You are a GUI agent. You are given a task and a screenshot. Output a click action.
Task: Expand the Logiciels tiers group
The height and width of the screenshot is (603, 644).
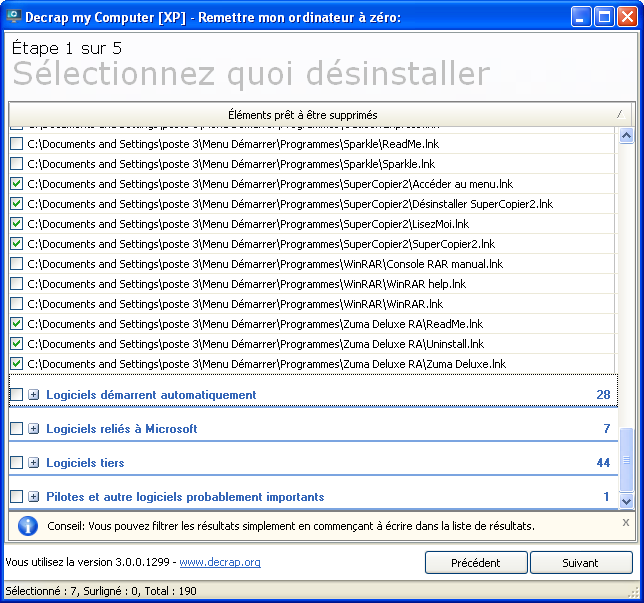34,463
